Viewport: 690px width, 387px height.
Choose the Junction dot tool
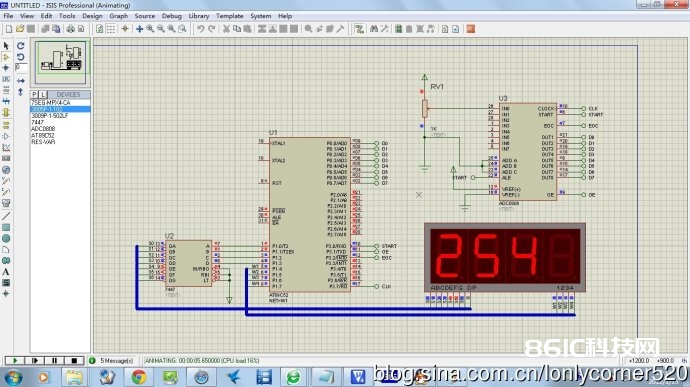6,68
